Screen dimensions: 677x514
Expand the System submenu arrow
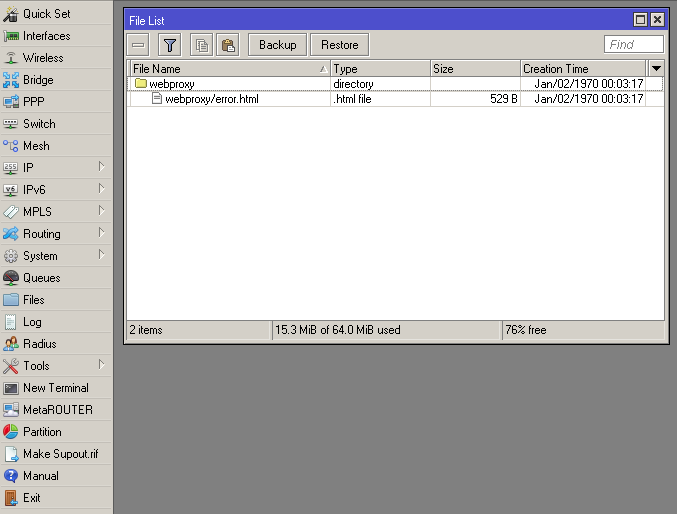(101, 255)
